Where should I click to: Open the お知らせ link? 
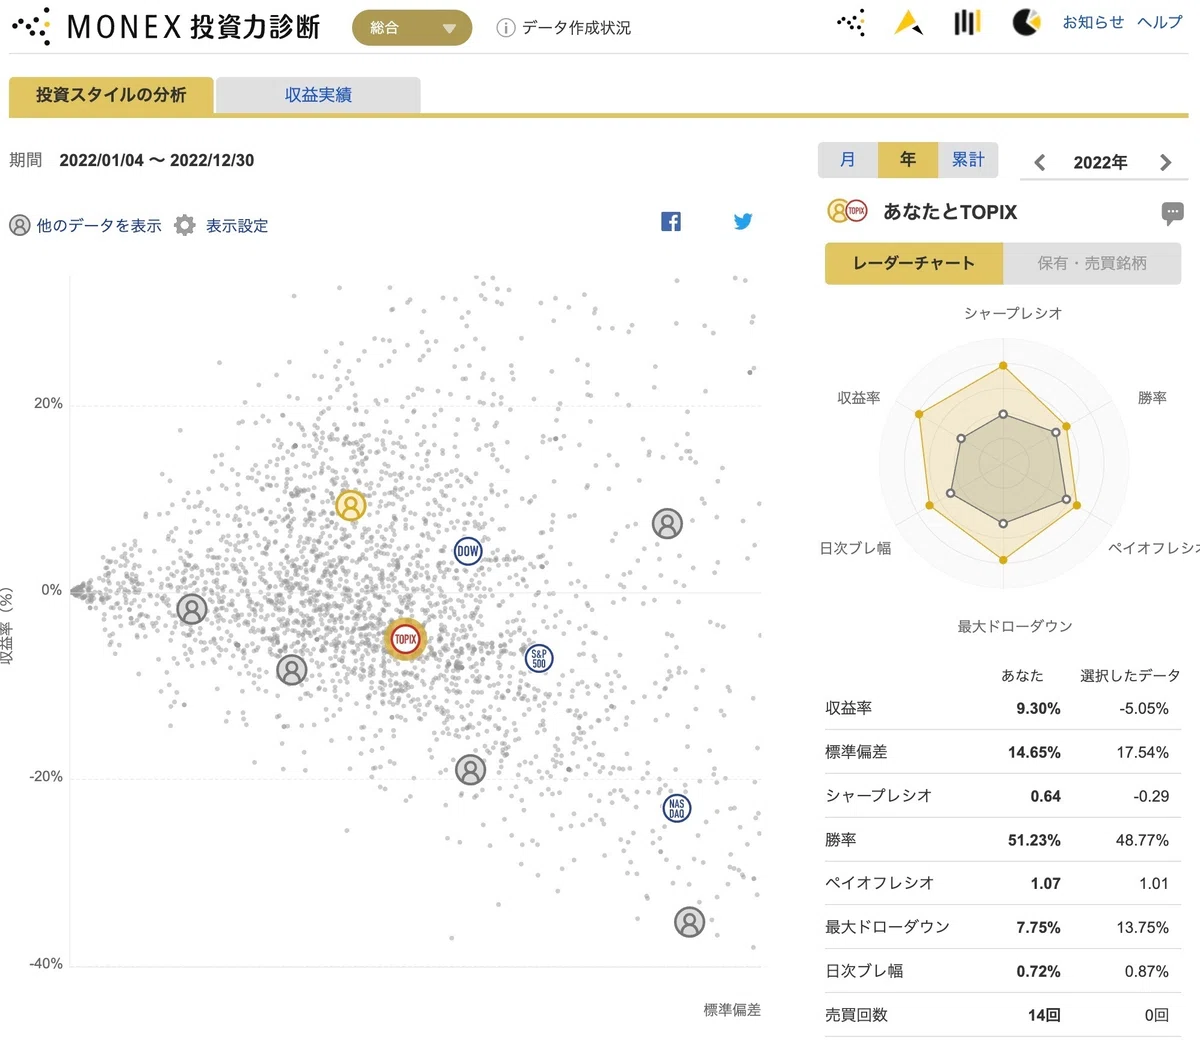1093,22
